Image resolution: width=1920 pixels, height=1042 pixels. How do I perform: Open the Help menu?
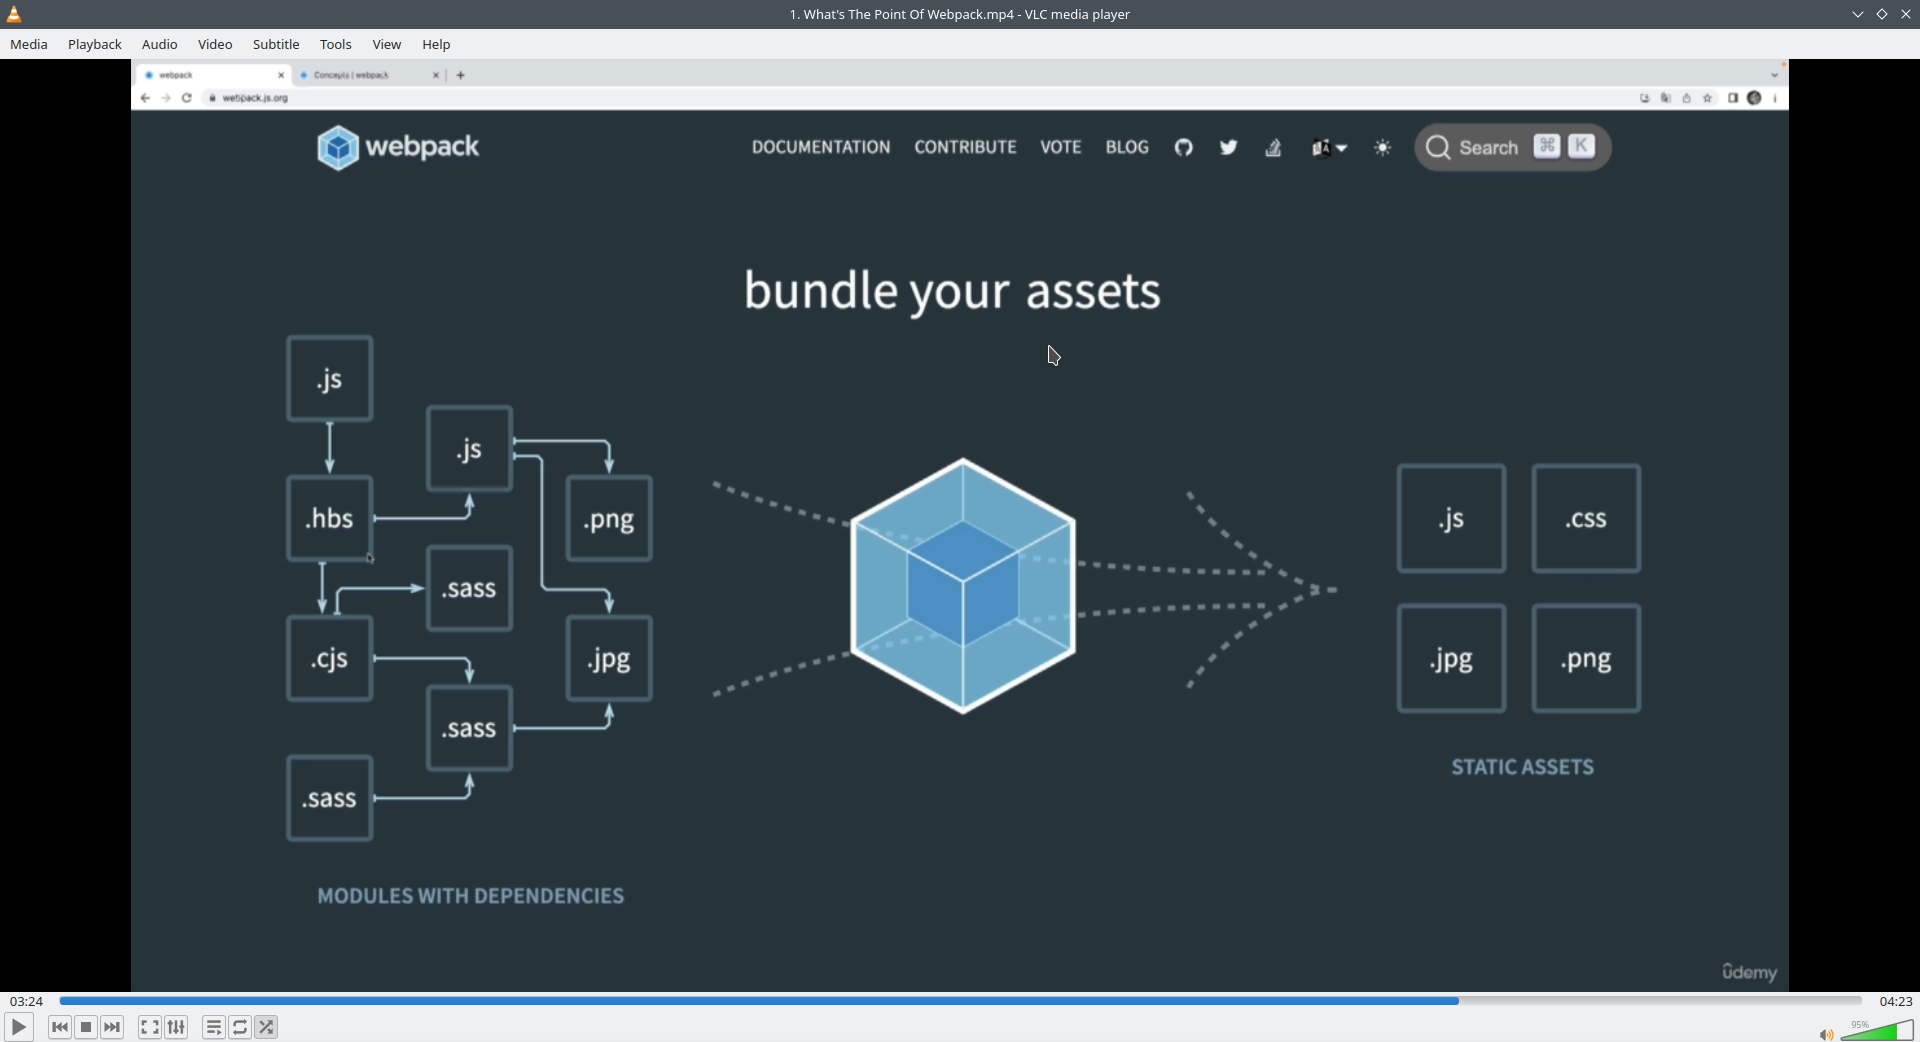click(x=436, y=44)
